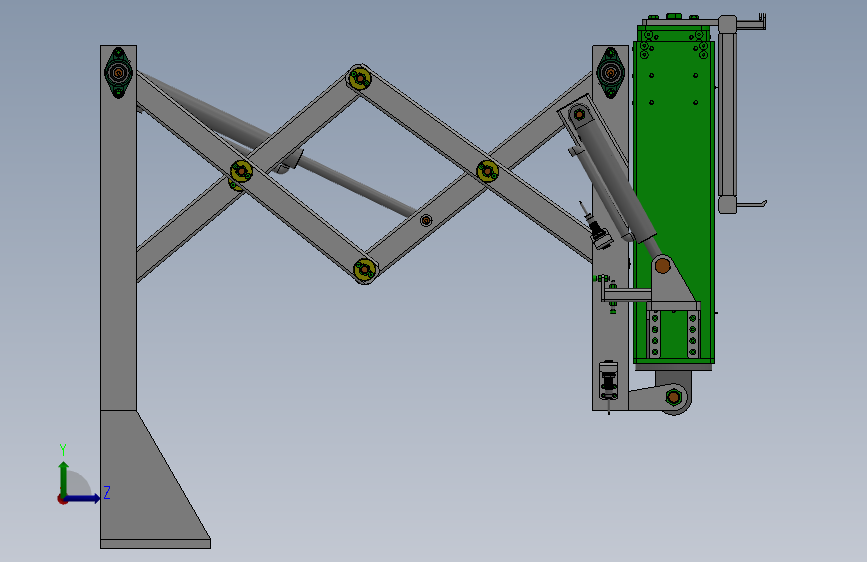
Task: Select the small brown pin on the lower scissor arm
Action: pyautogui.click(x=425, y=220)
